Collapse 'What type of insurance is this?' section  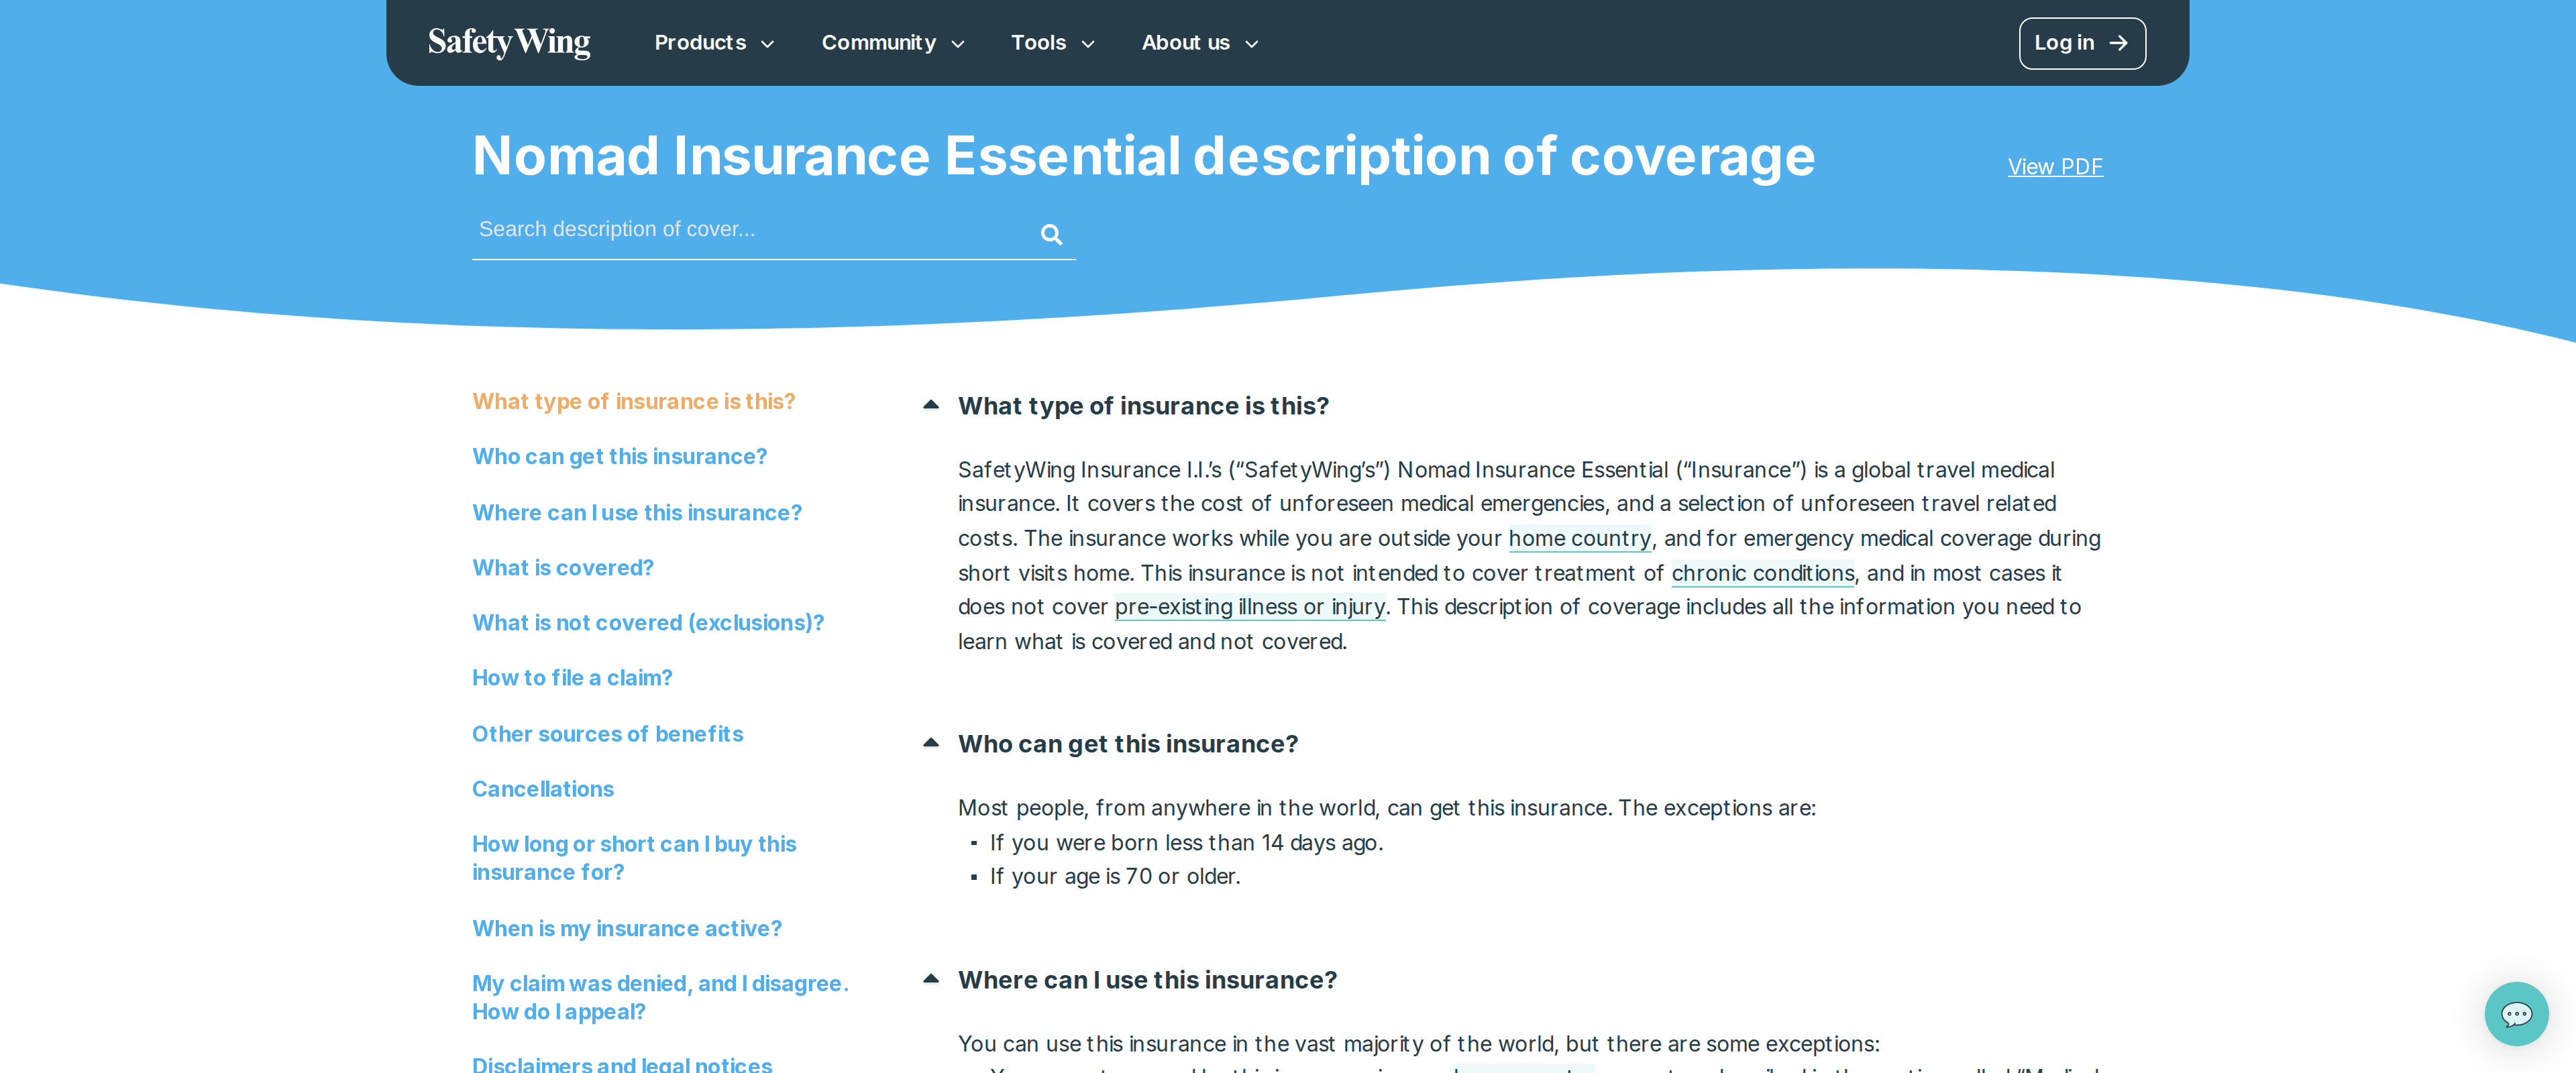[x=930, y=405]
